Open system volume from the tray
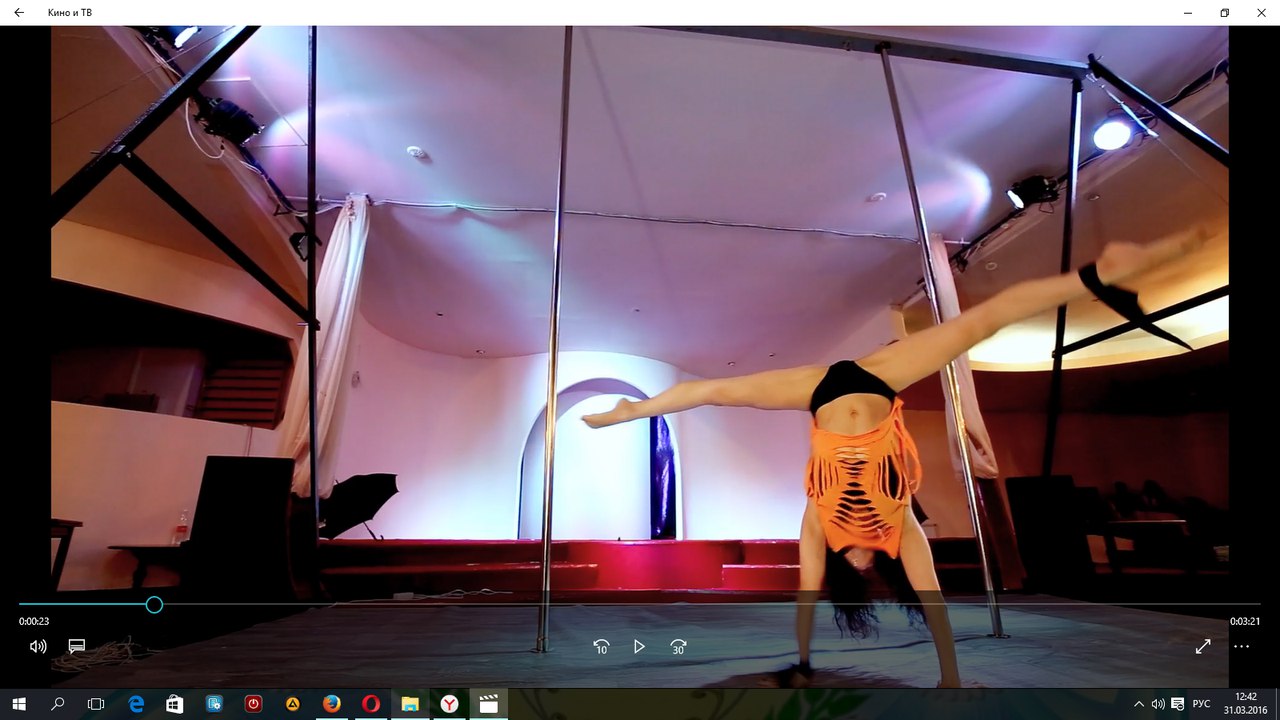Viewport: 1280px width, 720px height. (1158, 704)
